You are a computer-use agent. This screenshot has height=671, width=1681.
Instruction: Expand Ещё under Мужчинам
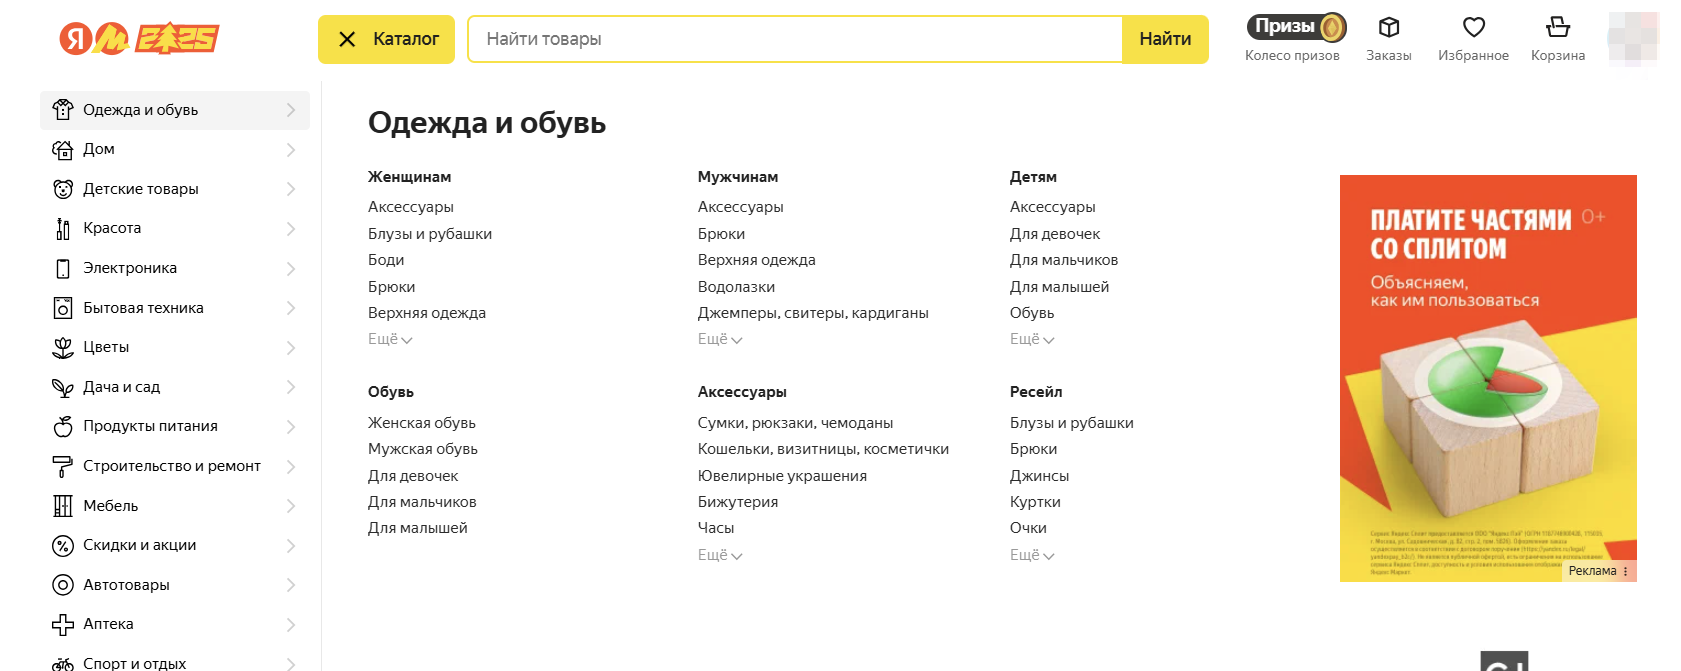click(720, 339)
